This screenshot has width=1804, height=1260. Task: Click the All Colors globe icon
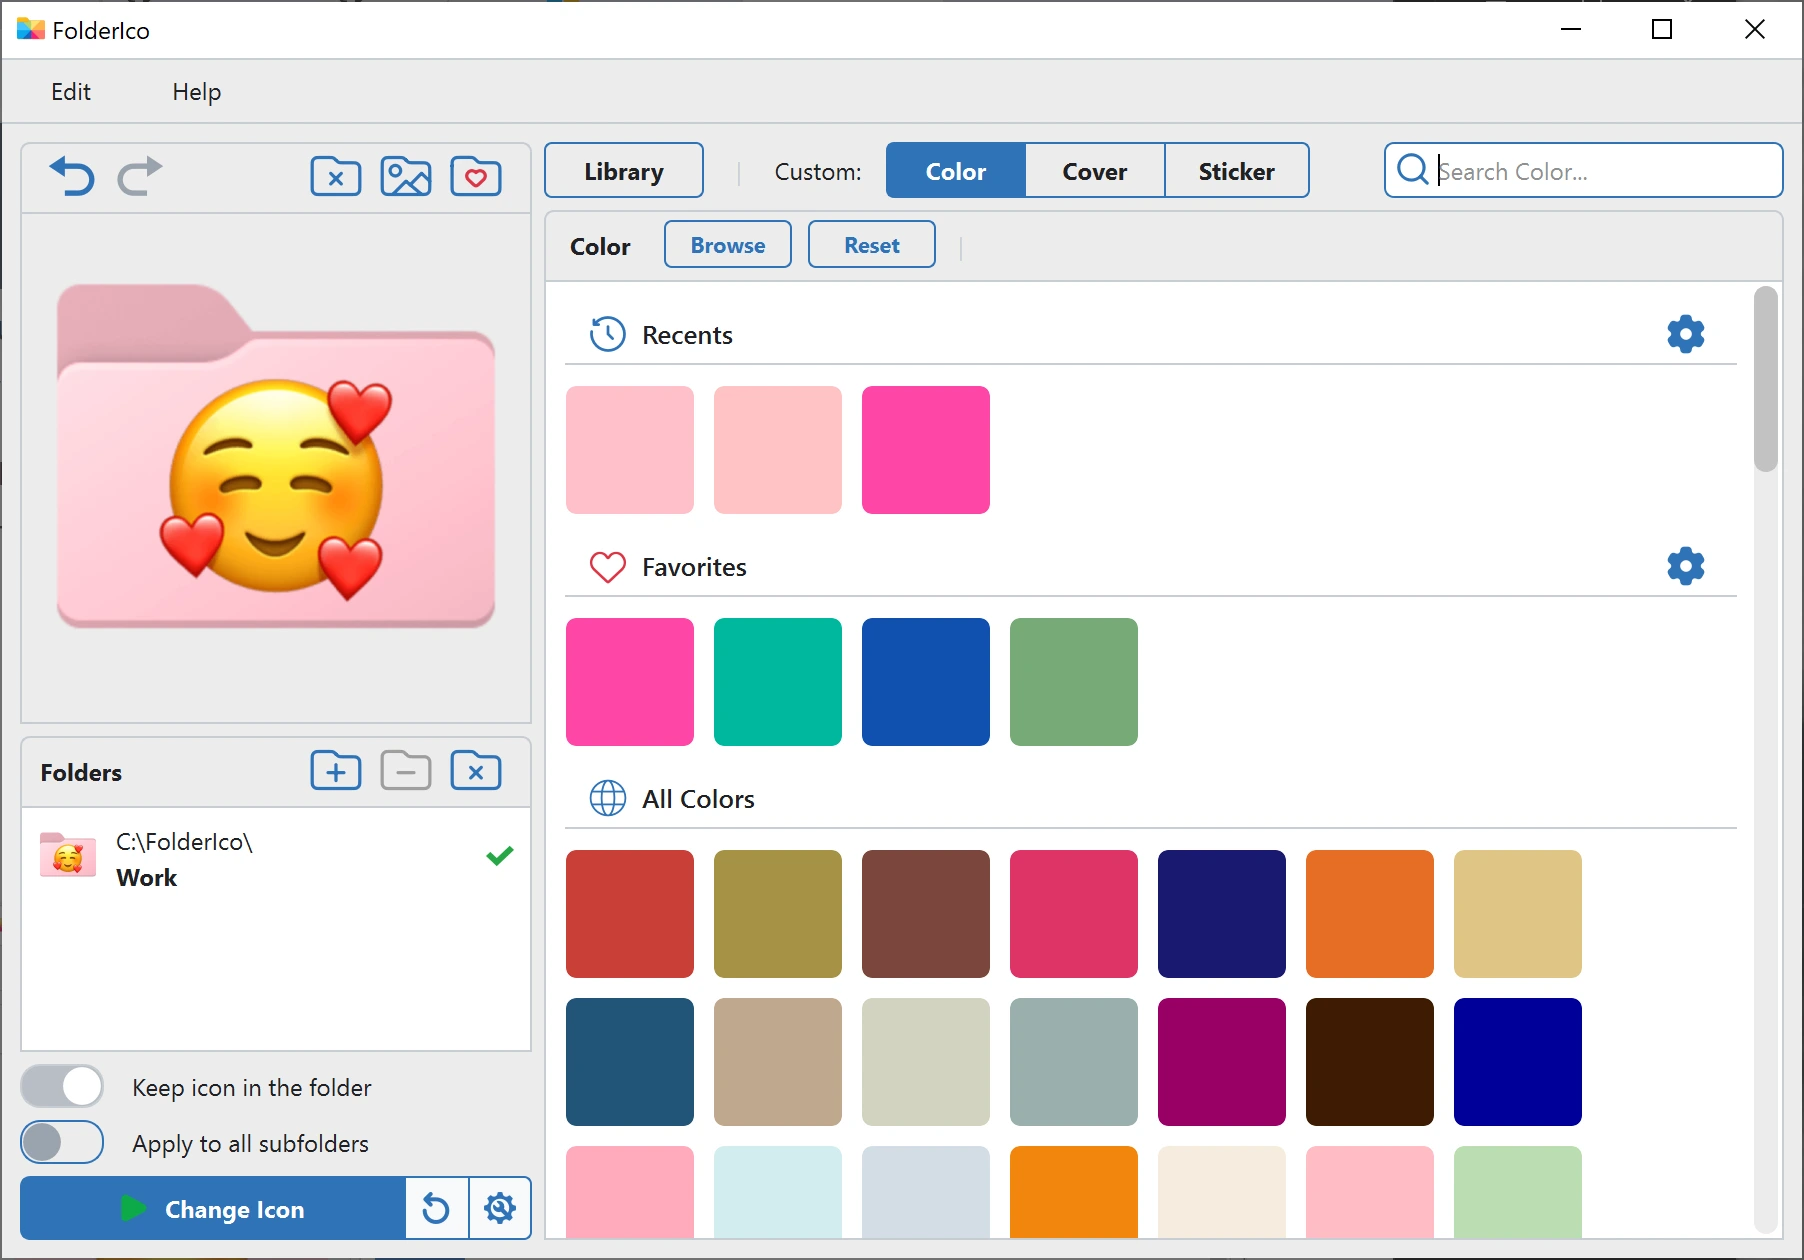(x=607, y=798)
